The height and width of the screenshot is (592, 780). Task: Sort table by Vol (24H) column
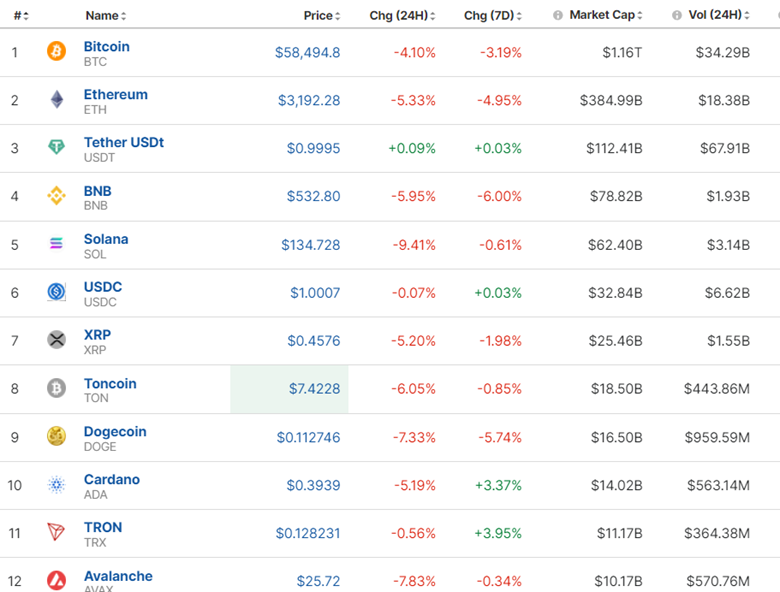point(719,15)
